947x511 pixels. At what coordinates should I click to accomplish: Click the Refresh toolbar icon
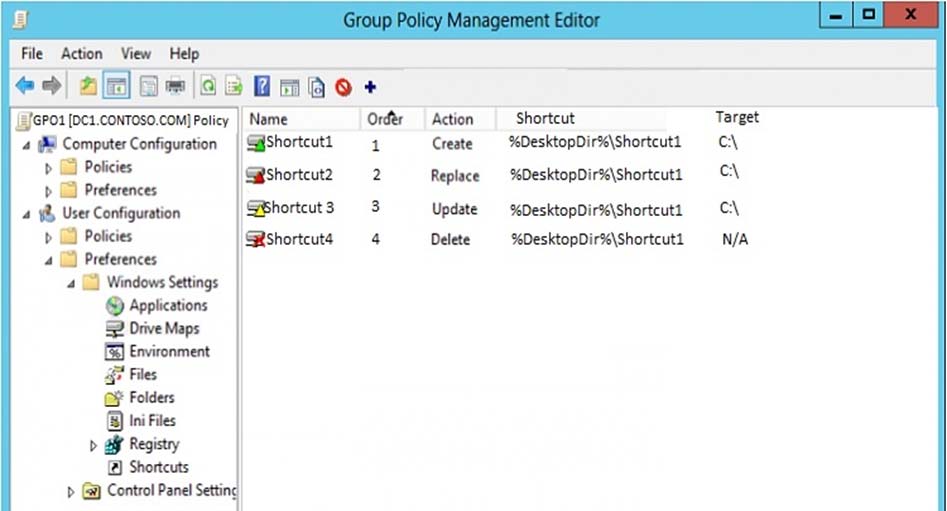click(x=208, y=86)
